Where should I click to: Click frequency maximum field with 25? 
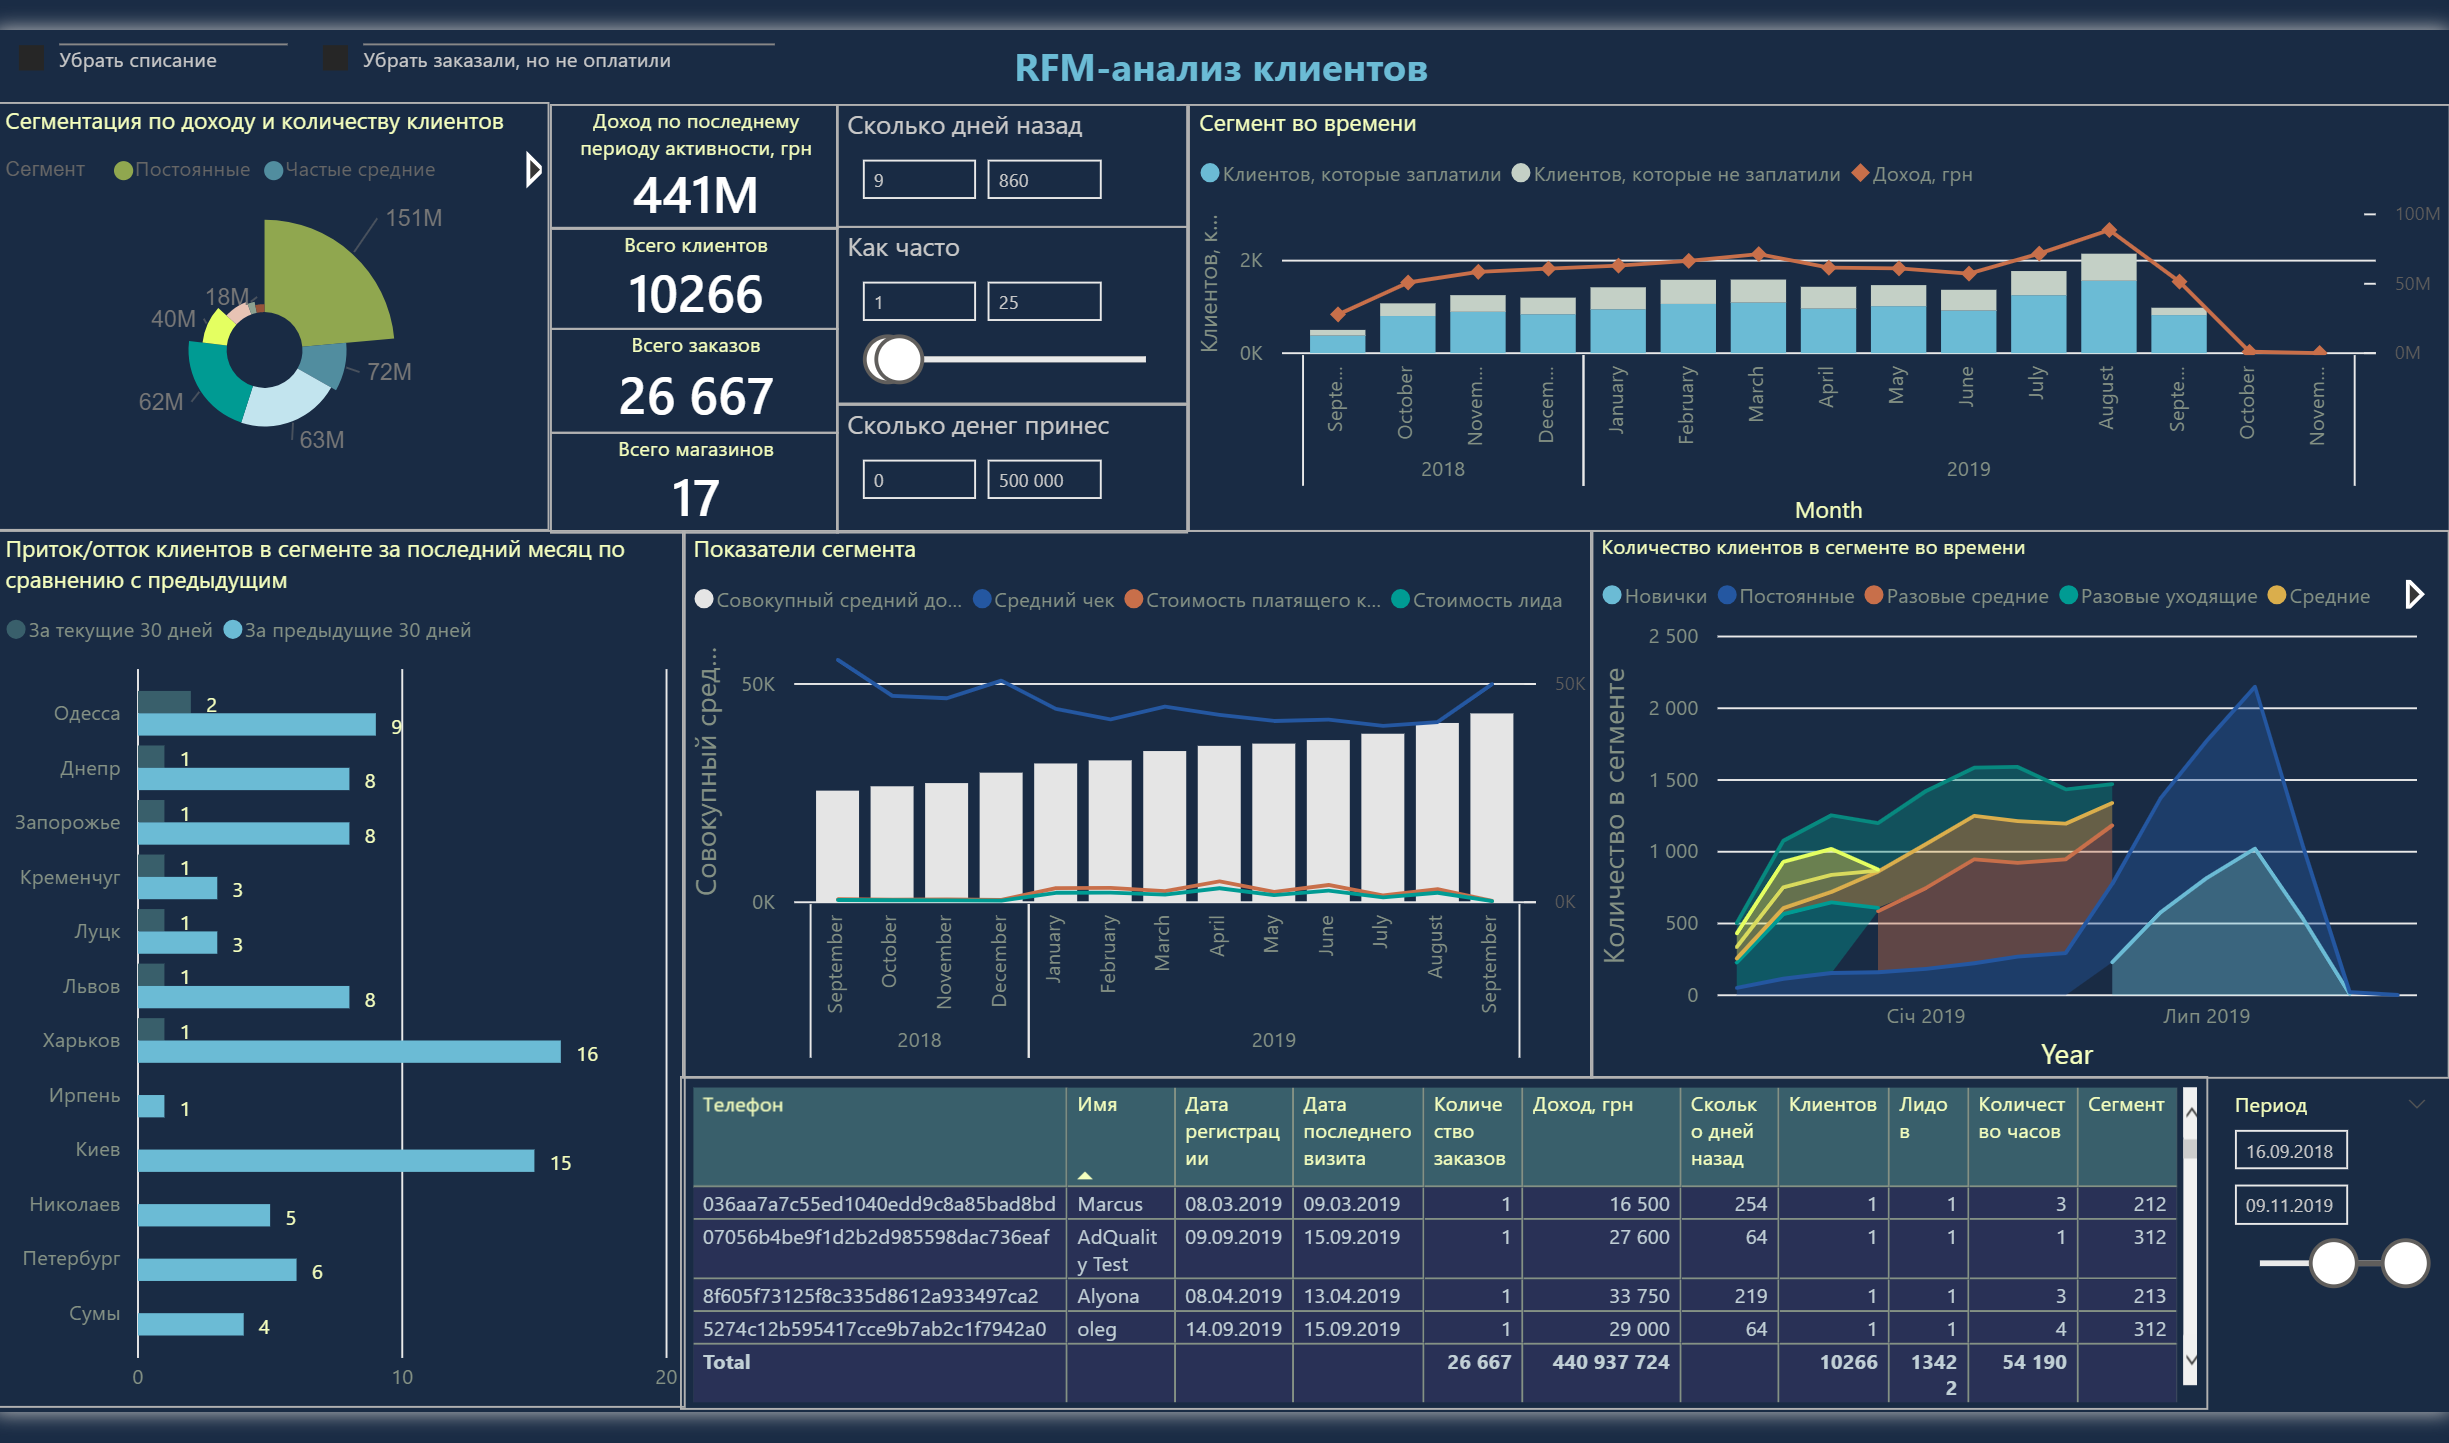(1044, 302)
